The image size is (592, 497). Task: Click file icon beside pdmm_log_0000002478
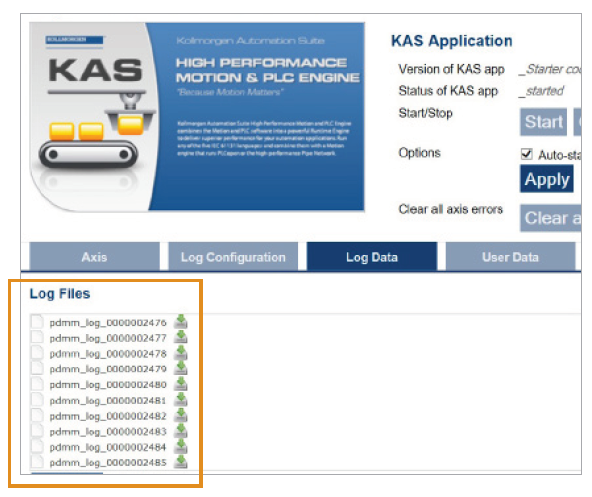click(x=37, y=353)
